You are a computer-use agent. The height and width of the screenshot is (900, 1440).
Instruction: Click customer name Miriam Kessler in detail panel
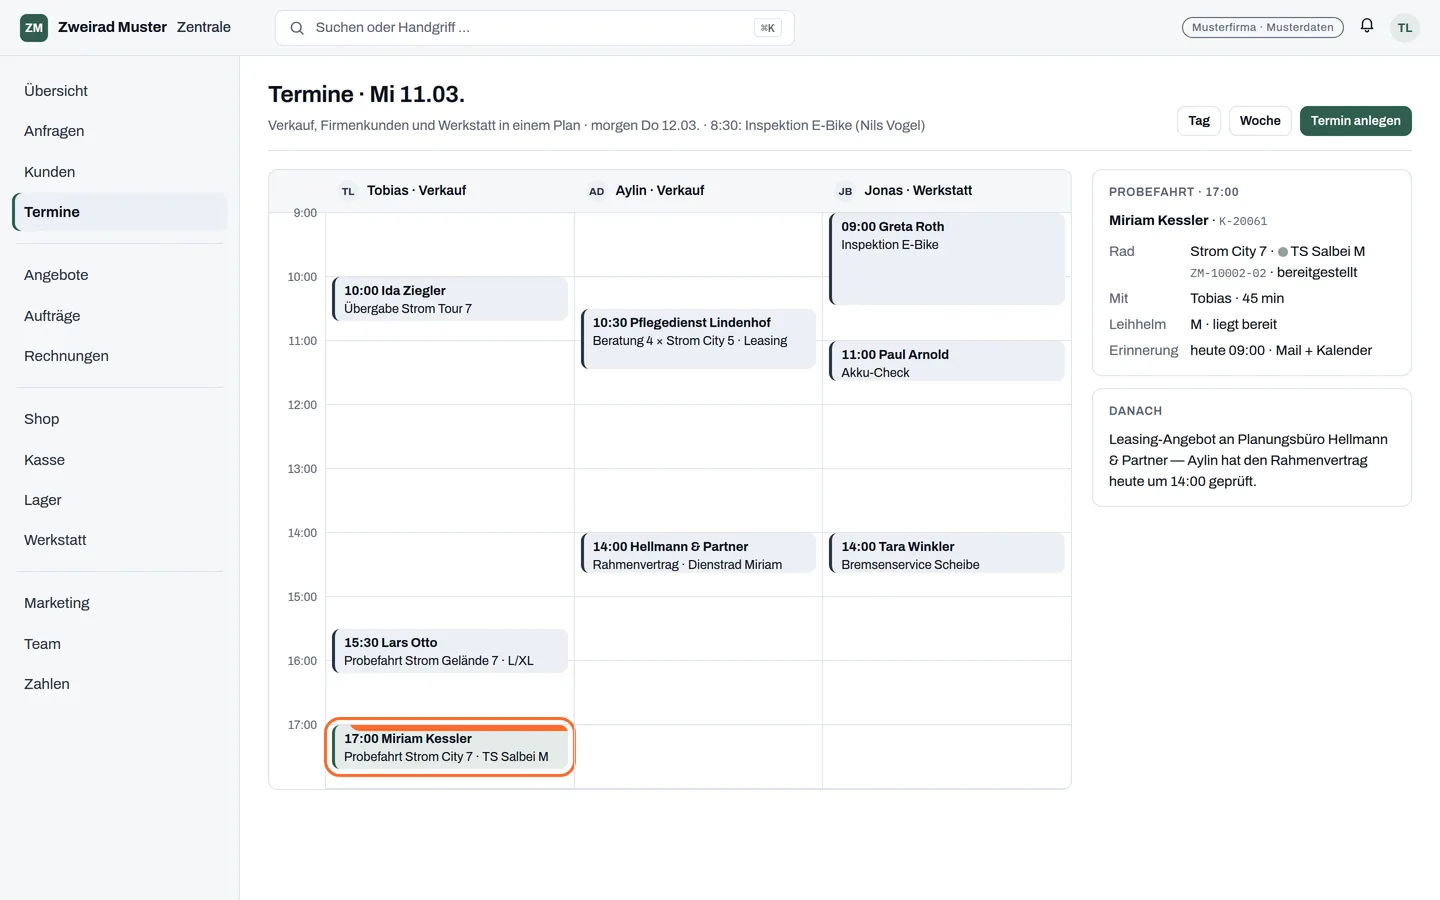[x=1159, y=220]
